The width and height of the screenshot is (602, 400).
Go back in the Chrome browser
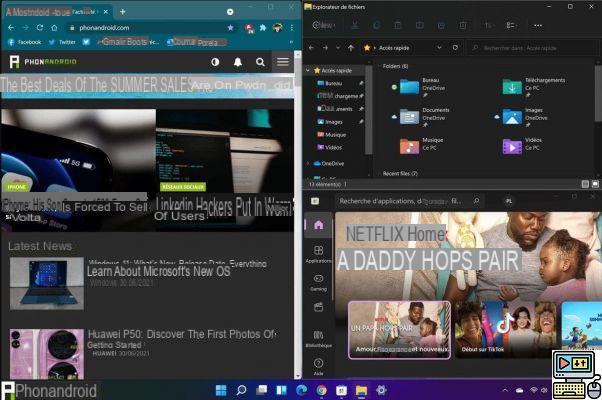click(11, 28)
